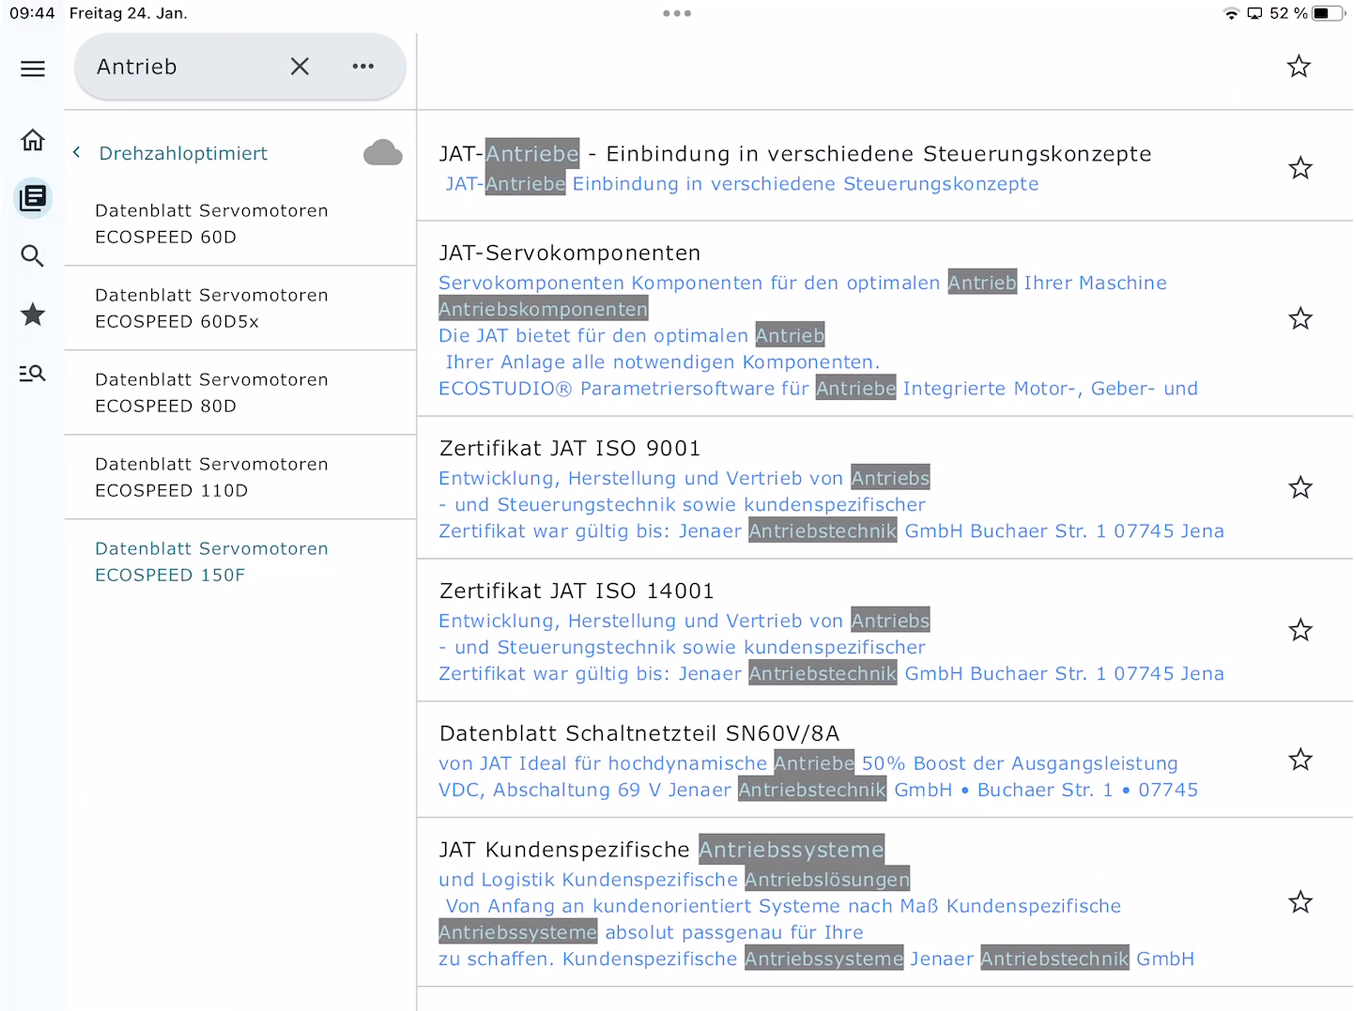
Task: Favorite Datenblatt Schaltnetzteil SN60V/8A
Action: pyautogui.click(x=1300, y=759)
